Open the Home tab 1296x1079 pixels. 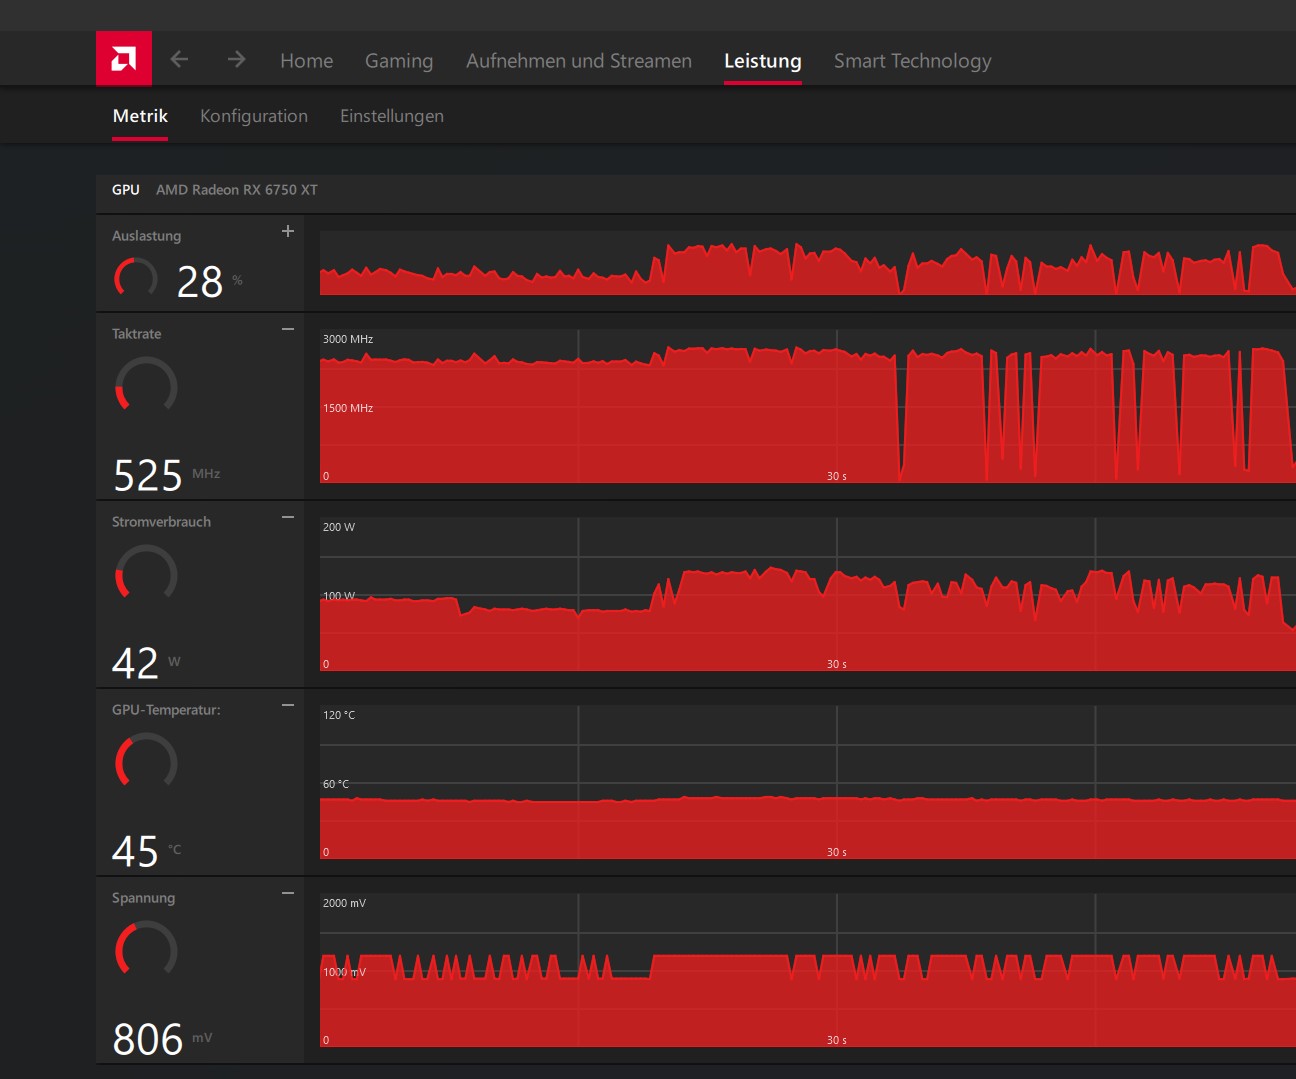306,61
